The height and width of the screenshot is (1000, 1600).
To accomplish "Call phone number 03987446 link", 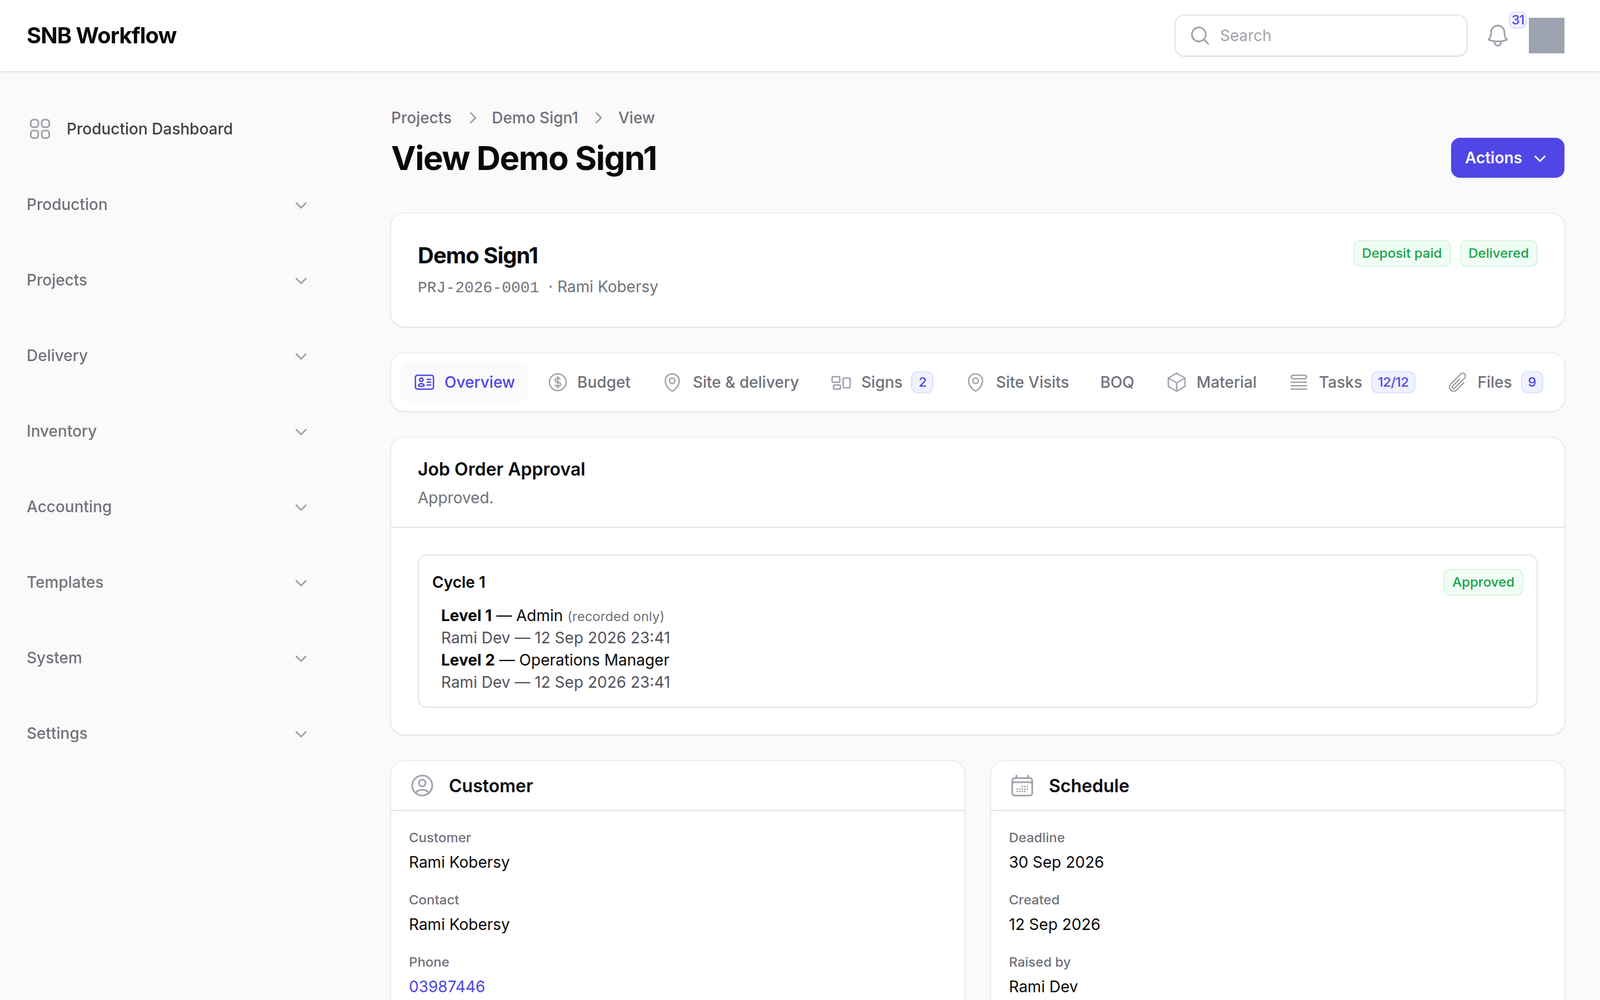I will click(x=447, y=986).
